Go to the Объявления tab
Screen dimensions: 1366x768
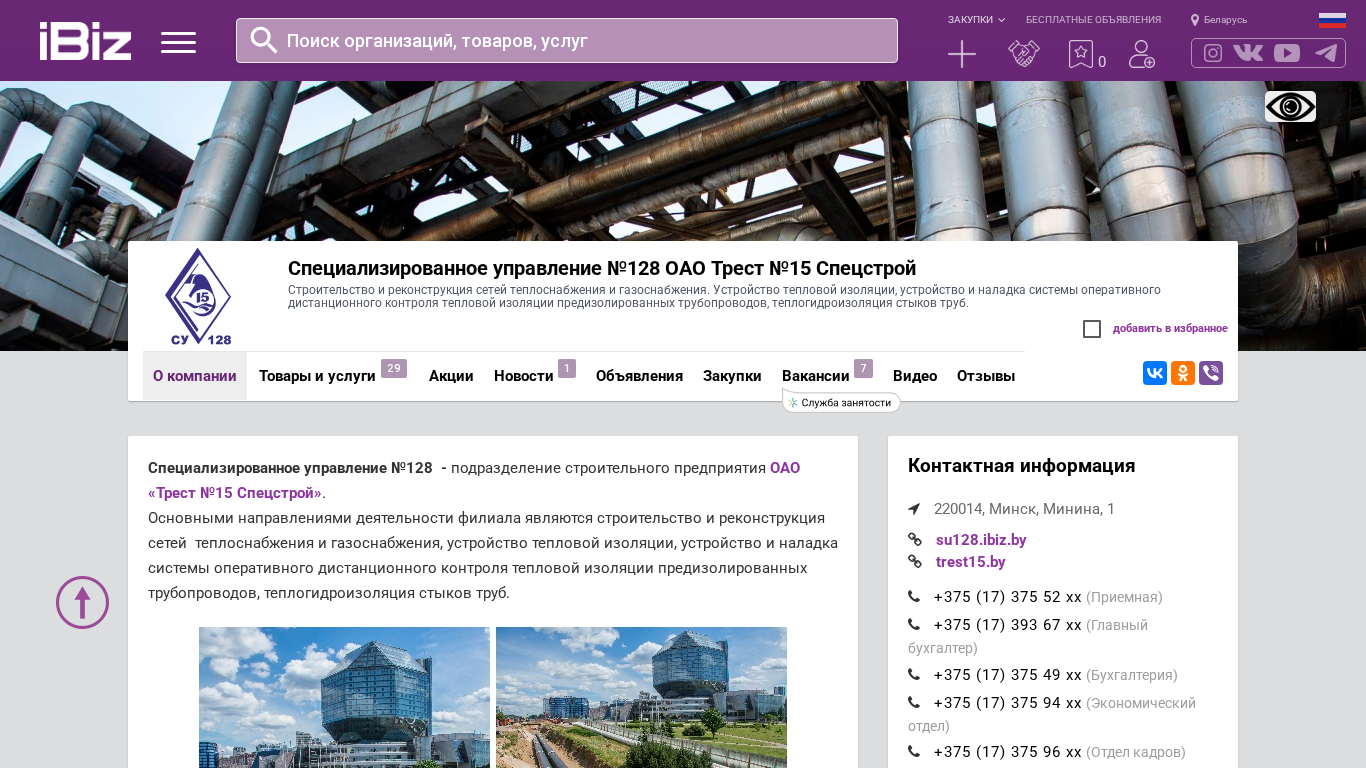point(639,376)
